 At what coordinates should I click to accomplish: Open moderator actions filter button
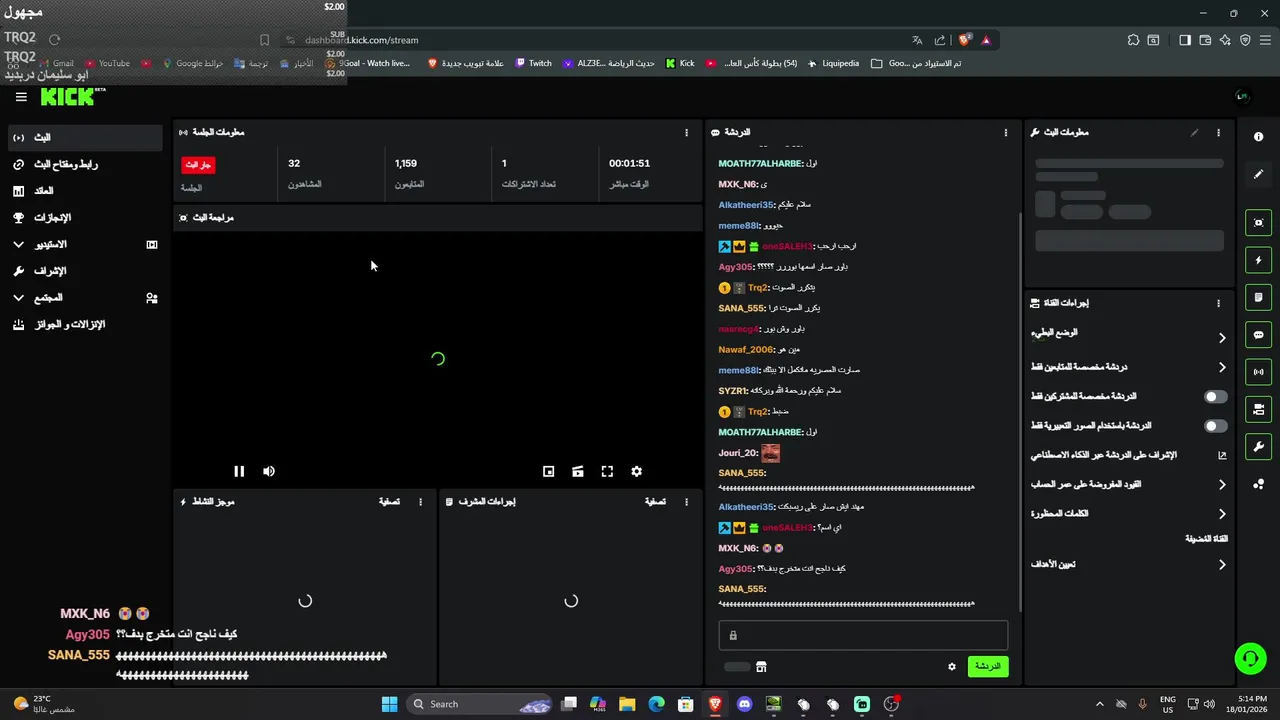pyautogui.click(x=655, y=502)
